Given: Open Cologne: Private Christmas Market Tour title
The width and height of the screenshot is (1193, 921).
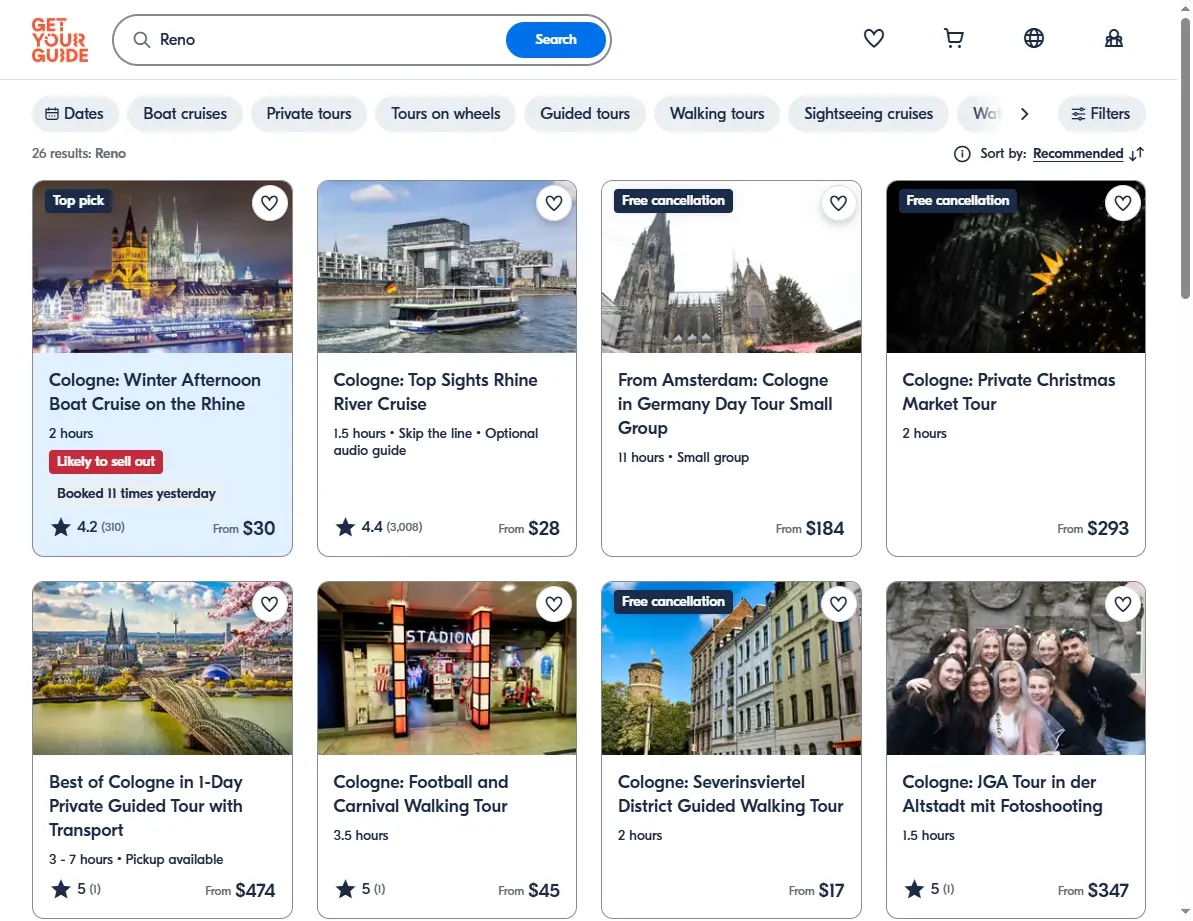Looking at the screenshot, I should pyautogui.click(x=1008, y=392).
